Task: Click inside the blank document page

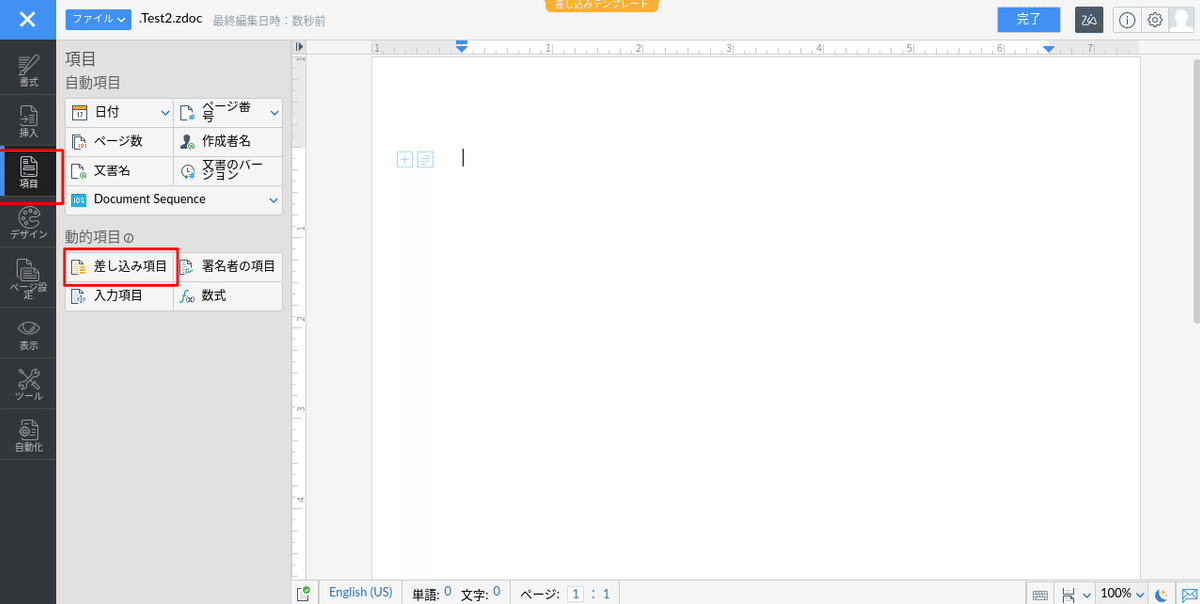Action: pos(756,320)
